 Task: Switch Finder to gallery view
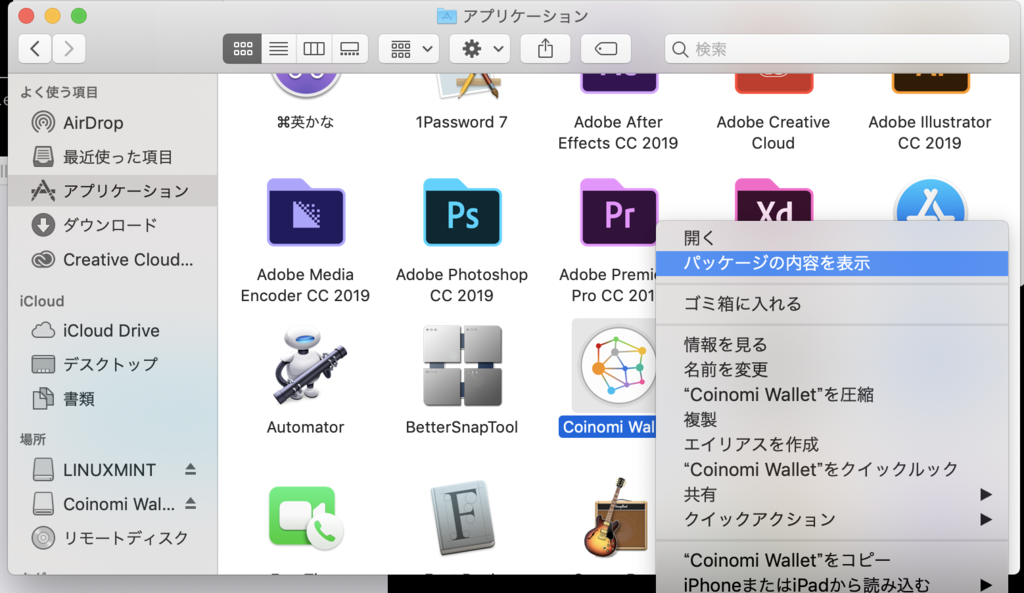click(349, 49)
